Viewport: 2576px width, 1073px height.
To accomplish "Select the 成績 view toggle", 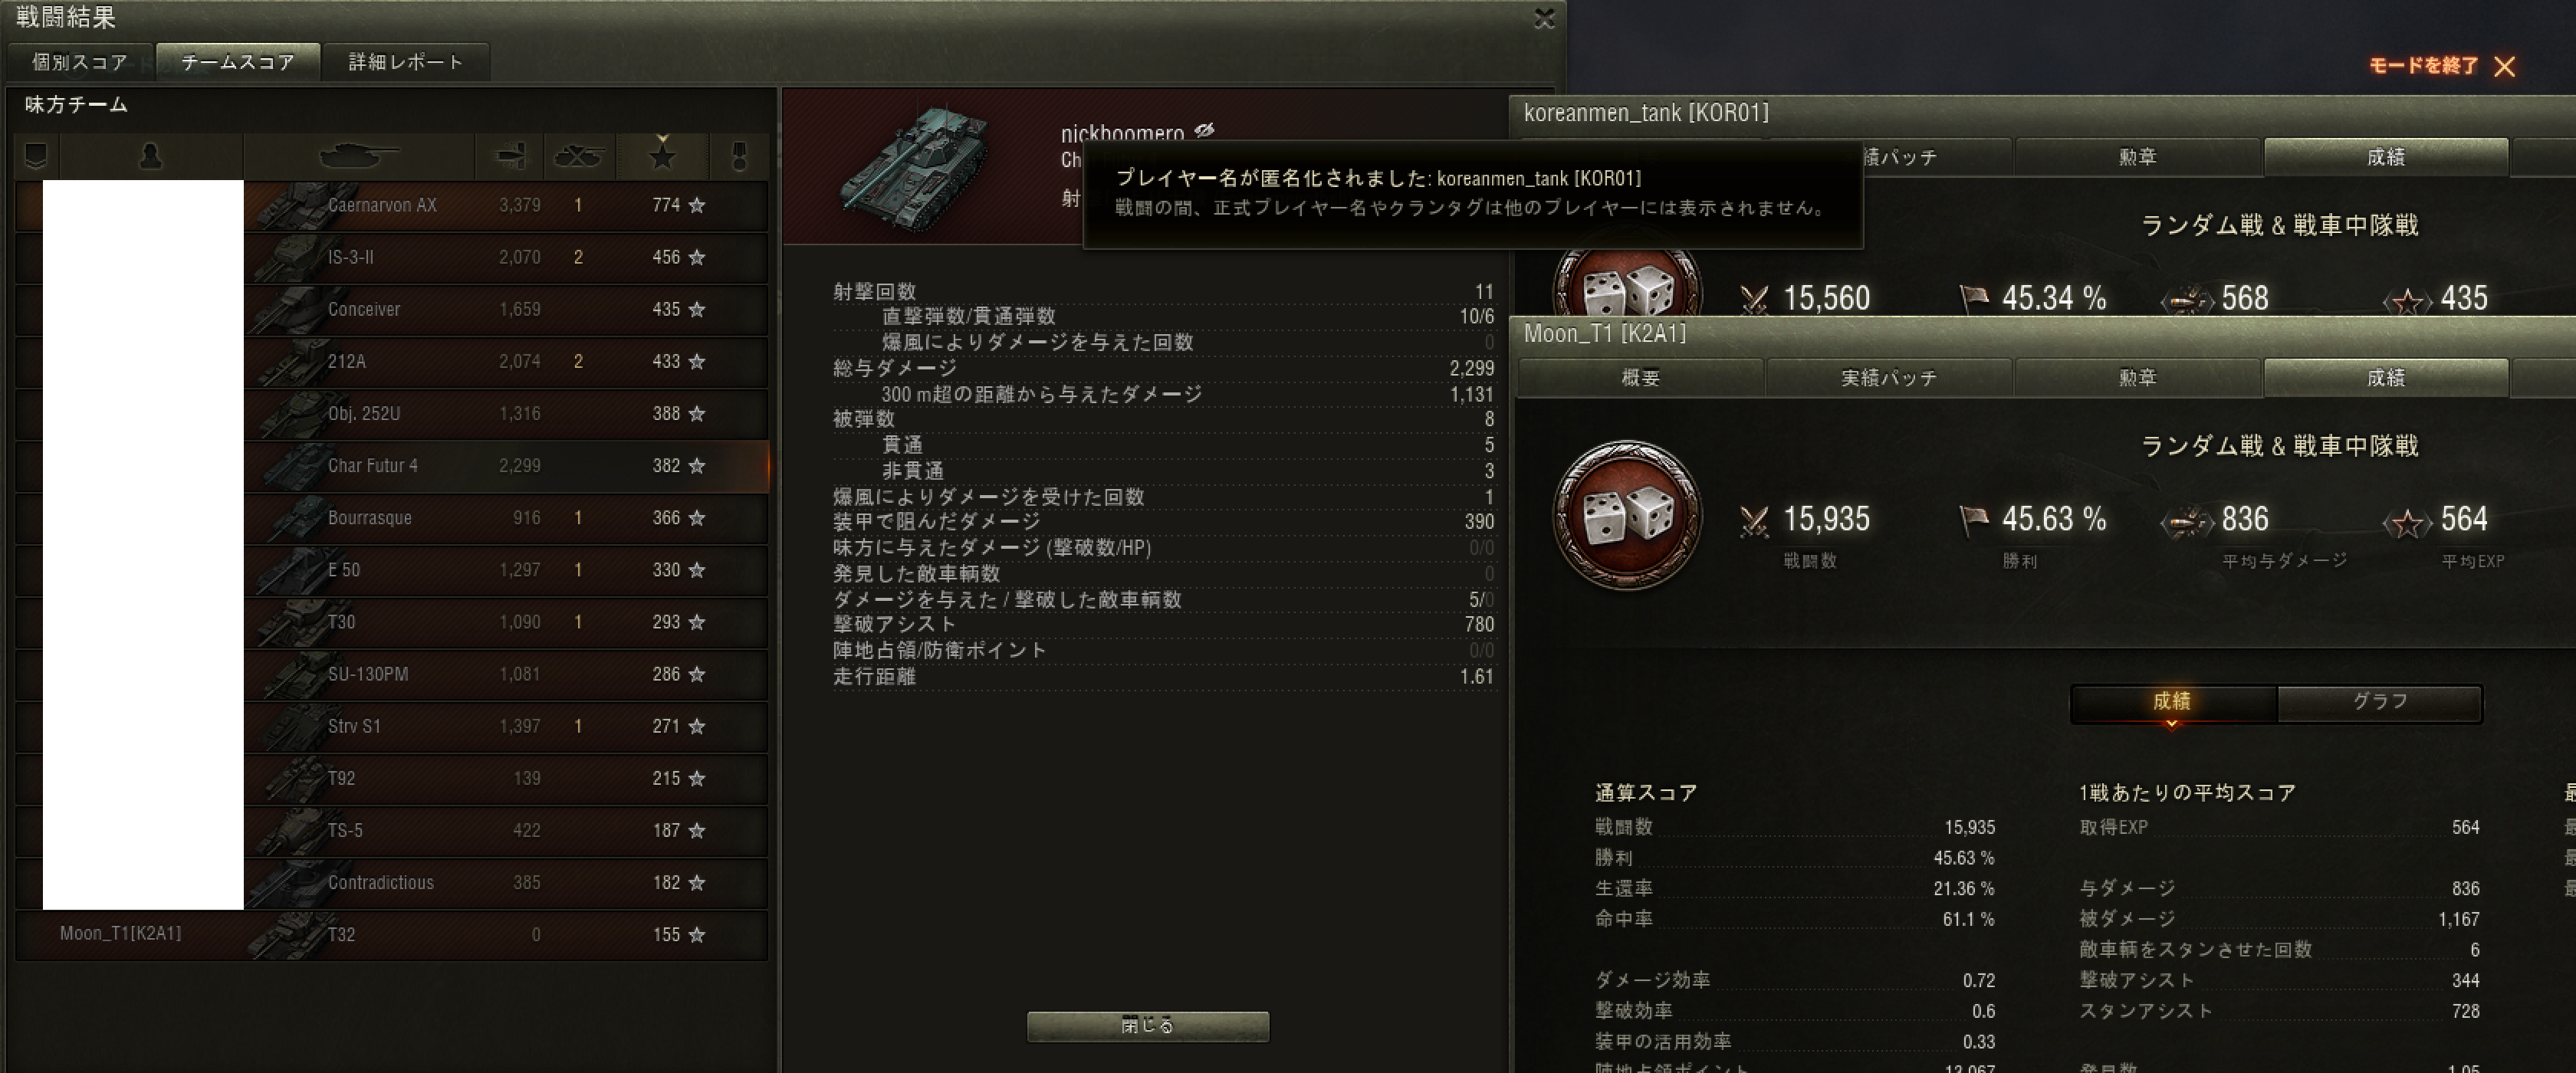I will point(2172,702).
